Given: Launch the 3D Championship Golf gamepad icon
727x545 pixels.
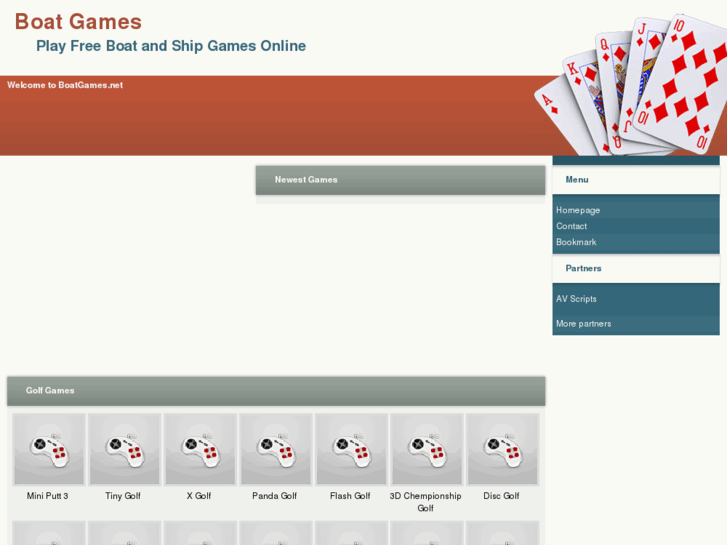Looking at the screenshot, I should coord(427,449).
